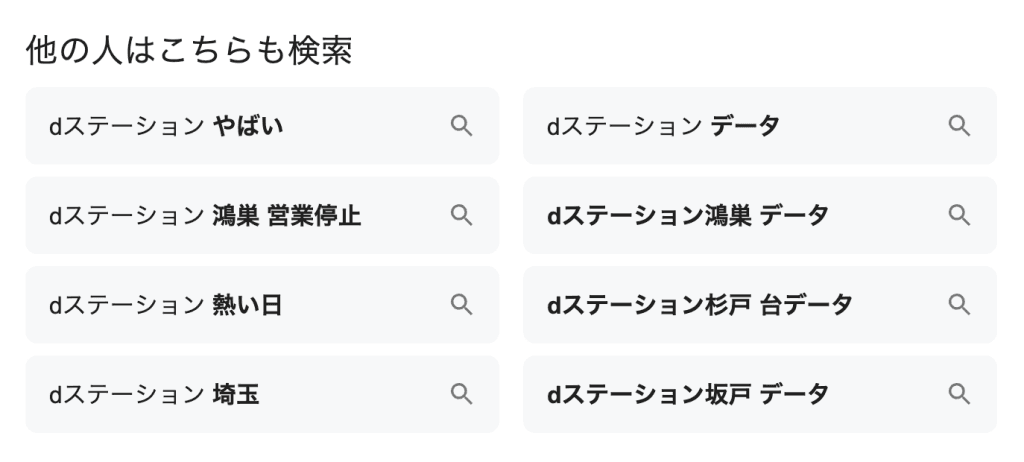The width and height of the screenshot is (1024, 462).
Task: Click the bold '熱い日' keyword
Action: click(x=248, y=305)
